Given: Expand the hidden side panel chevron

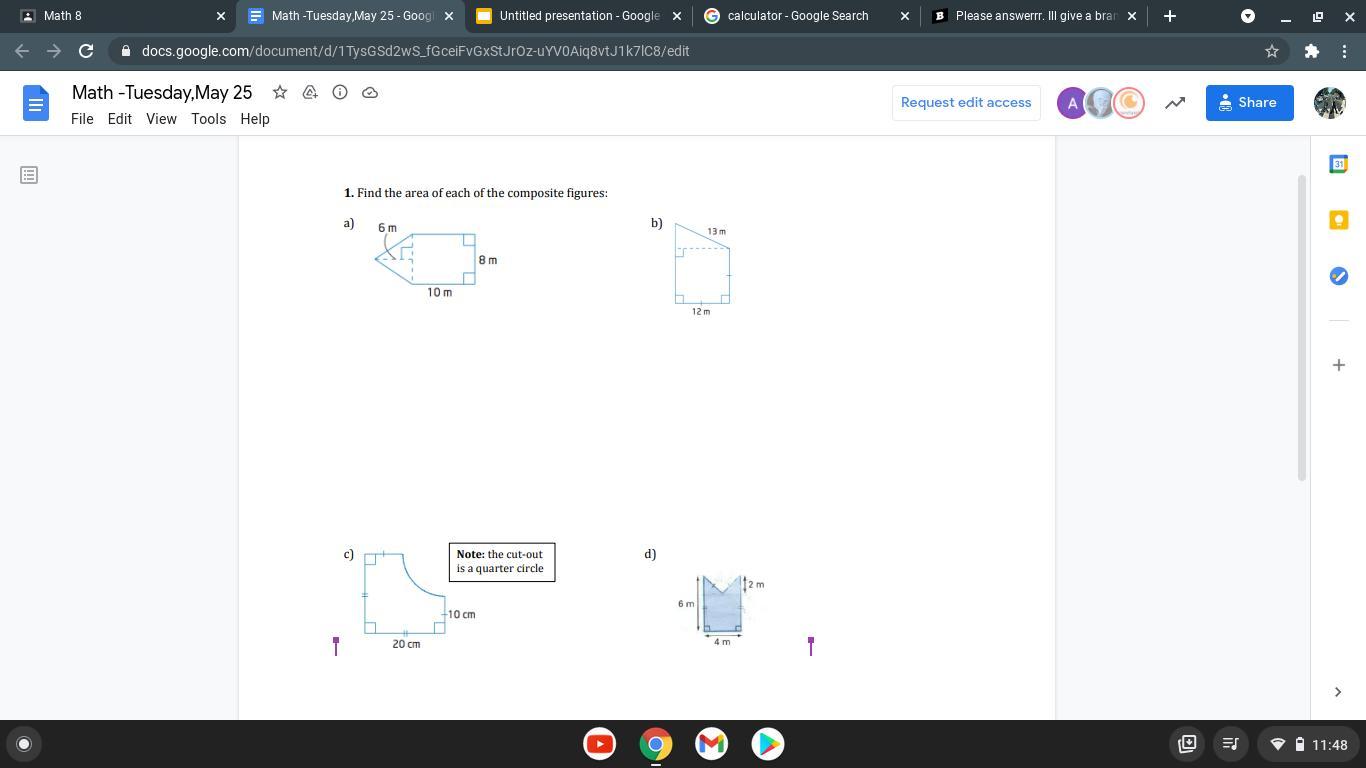Looking at the screenshot, I should [x=1338, y=692].
